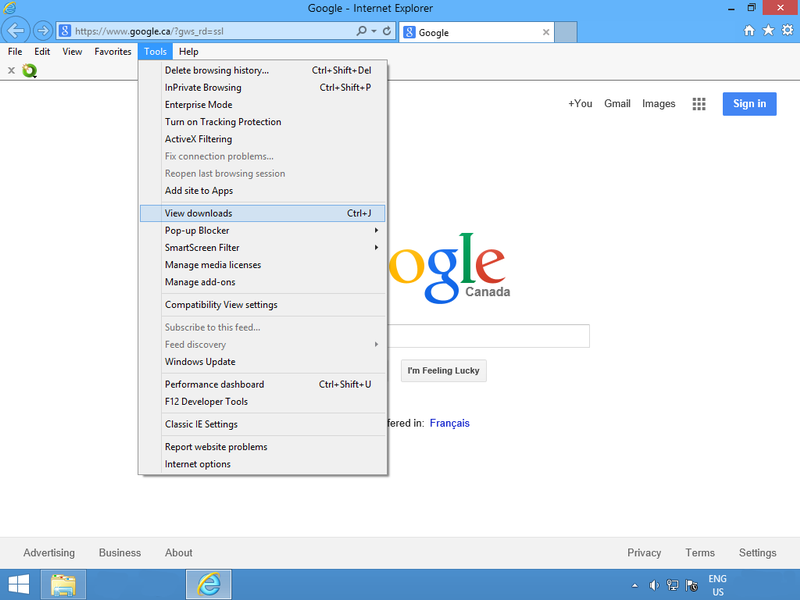This screenshot has height=600, width=800.
Task: Toggle ActiveX Filtering
Action: click(x=263, y=139)
